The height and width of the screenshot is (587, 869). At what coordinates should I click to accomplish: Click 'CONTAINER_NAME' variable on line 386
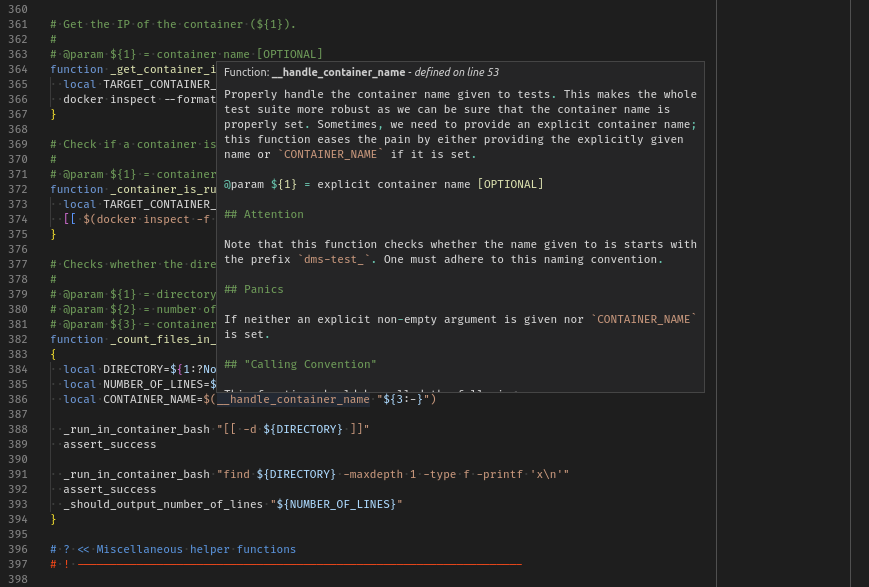tap(150, 399)
